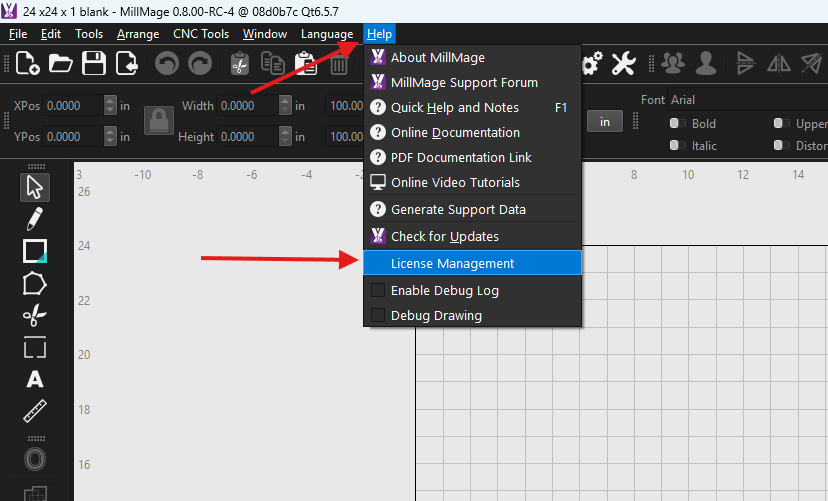Toggle the Upper case switch
Image resolution: width=828 pixels, height=501 pixels.
click(781, 123)
